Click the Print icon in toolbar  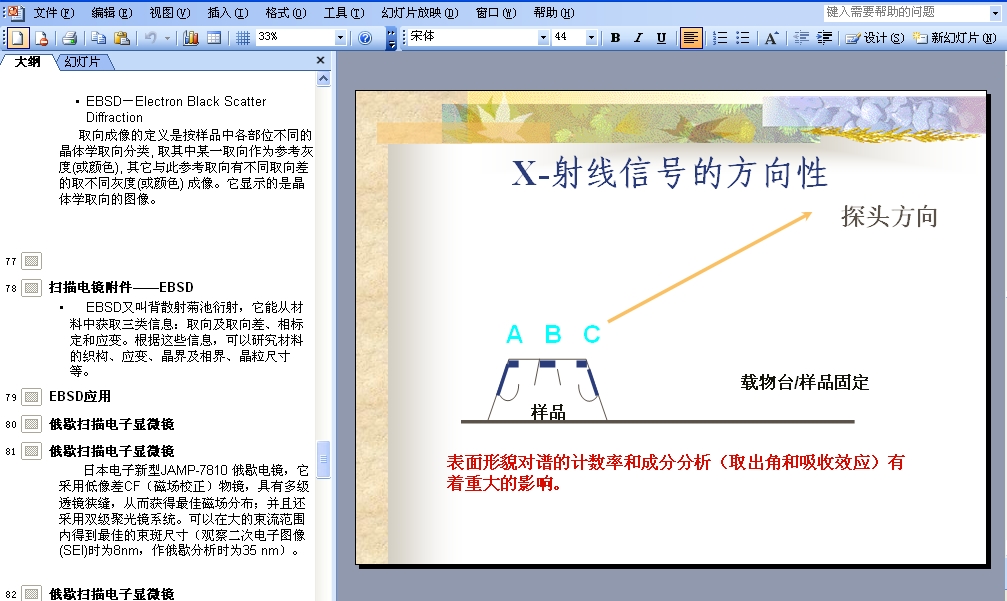point(69,39)
